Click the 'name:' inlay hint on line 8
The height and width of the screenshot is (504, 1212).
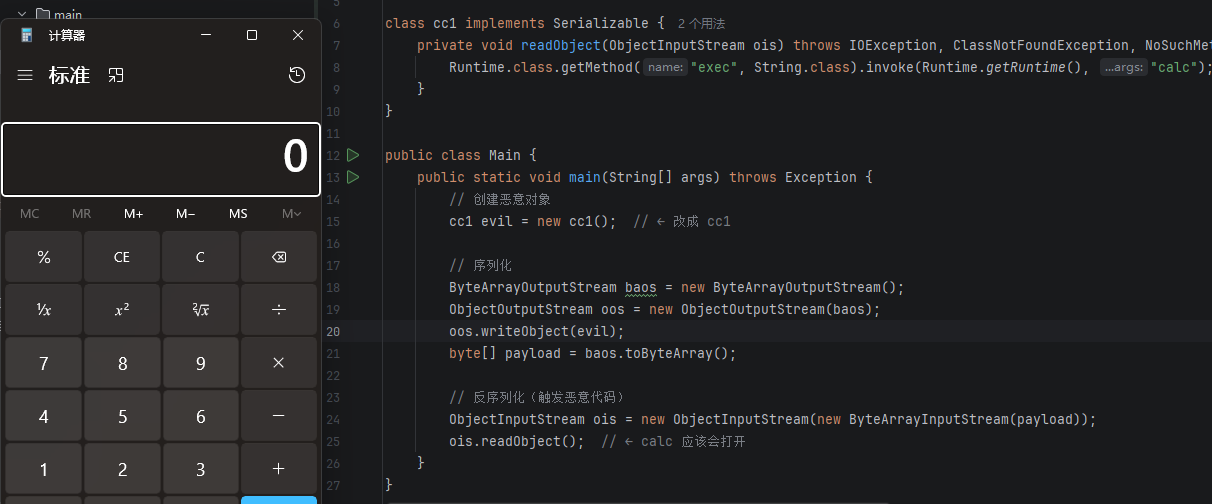point(665,67)
